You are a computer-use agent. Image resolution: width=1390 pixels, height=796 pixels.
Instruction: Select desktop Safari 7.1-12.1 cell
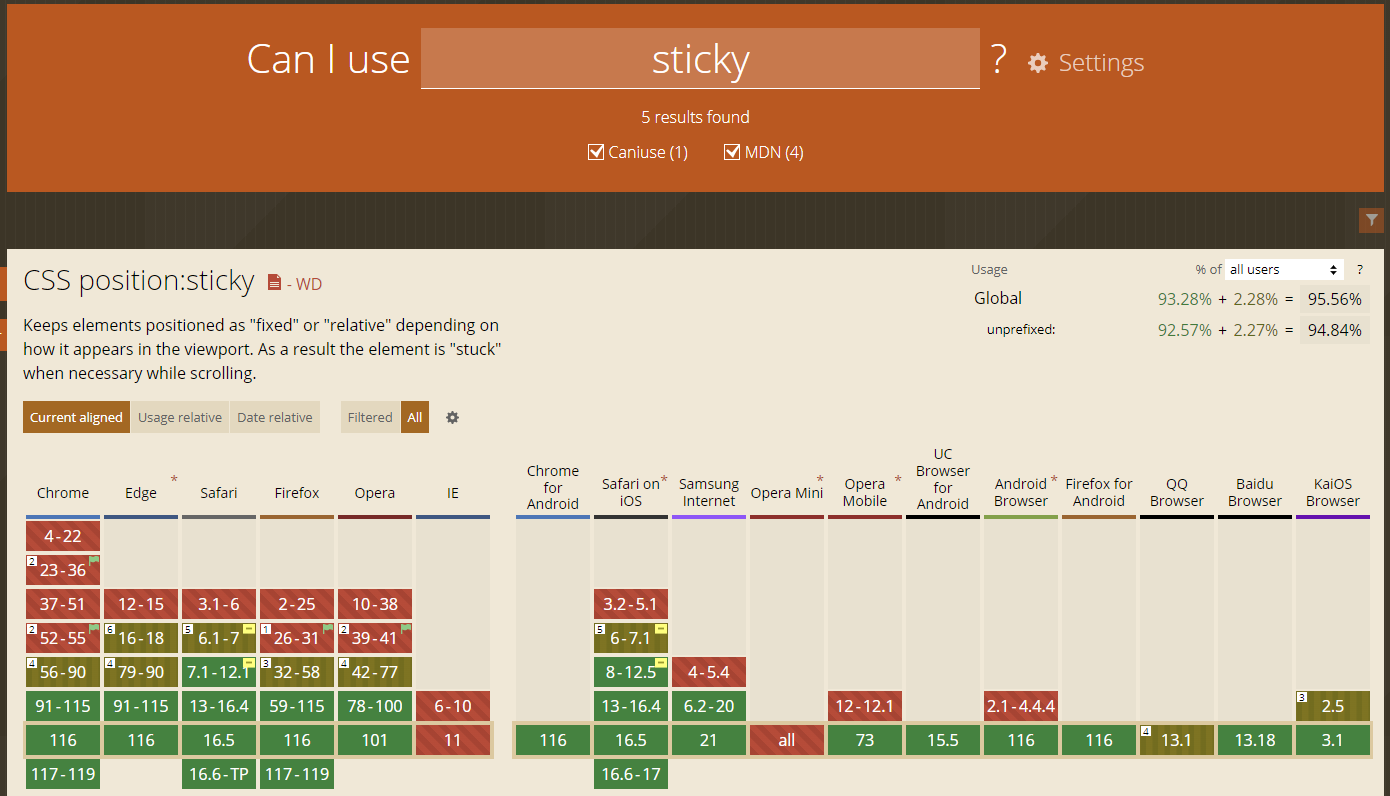(x=219, y=672)
